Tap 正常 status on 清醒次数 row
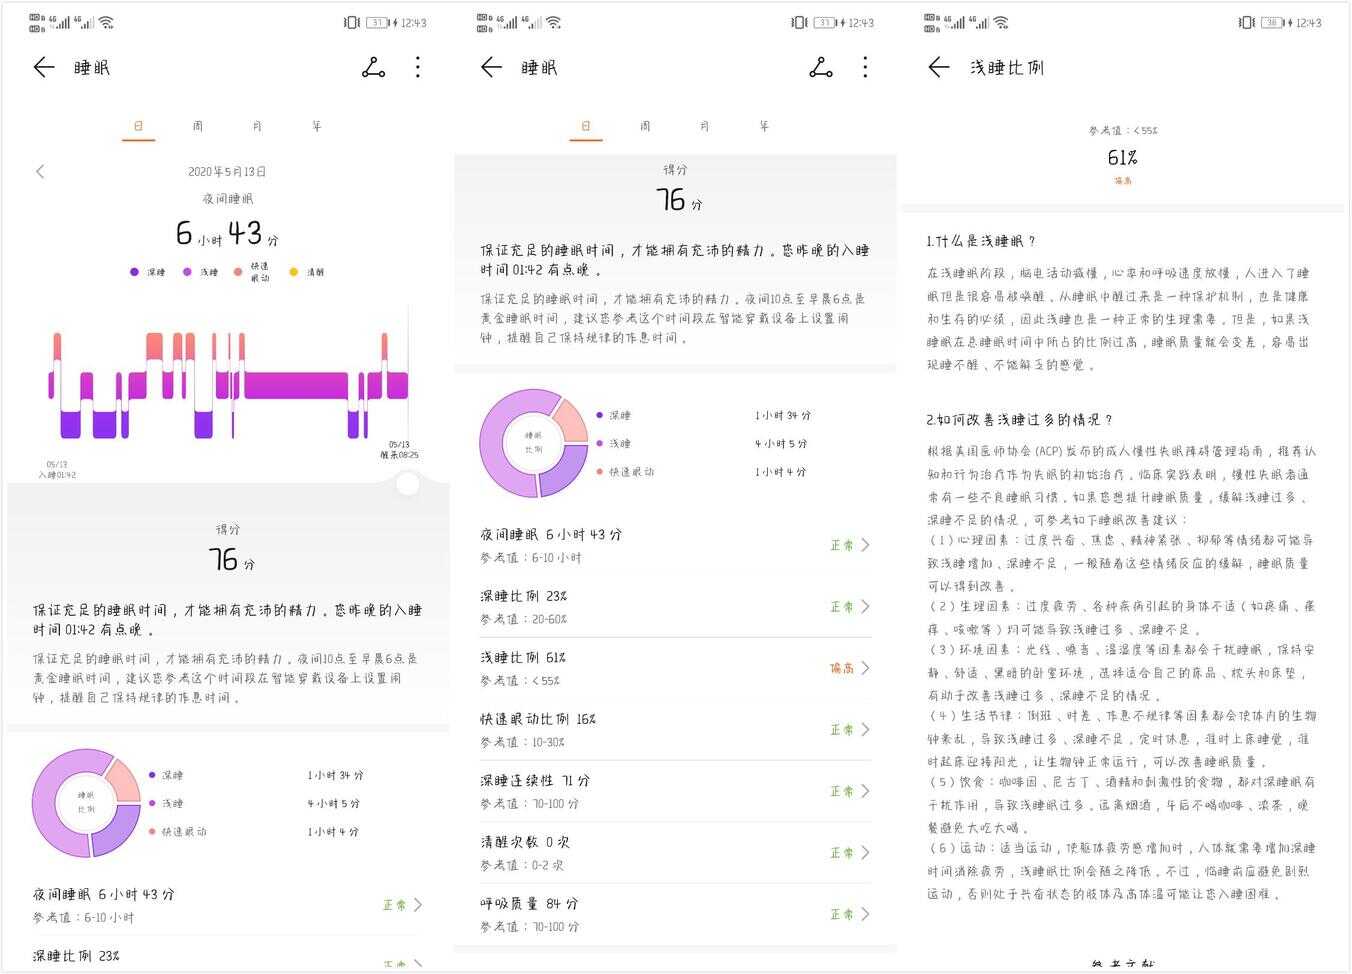Image resolution: width=1352 pixels, height=974 pixels. point(842,853)
